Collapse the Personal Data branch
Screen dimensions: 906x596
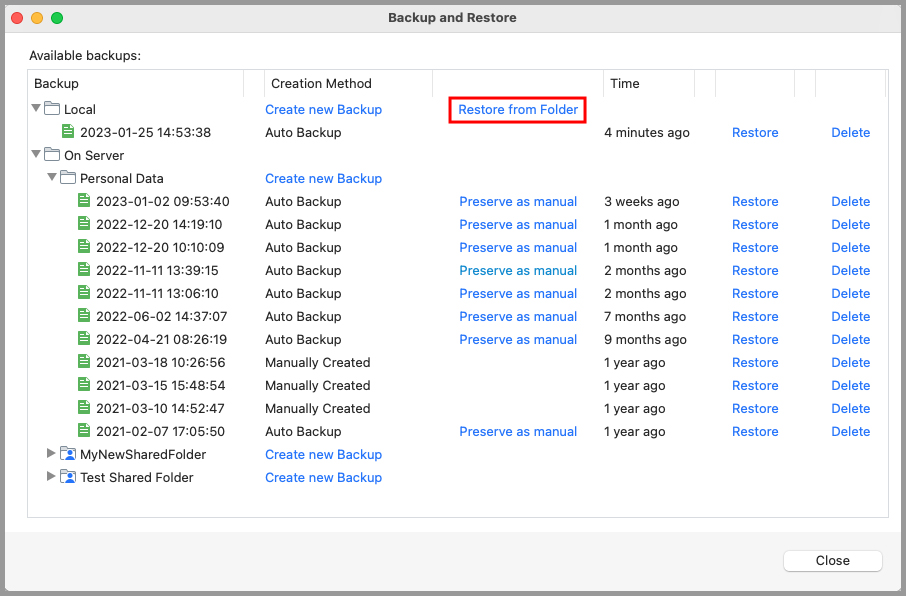(x=51, y=177)
